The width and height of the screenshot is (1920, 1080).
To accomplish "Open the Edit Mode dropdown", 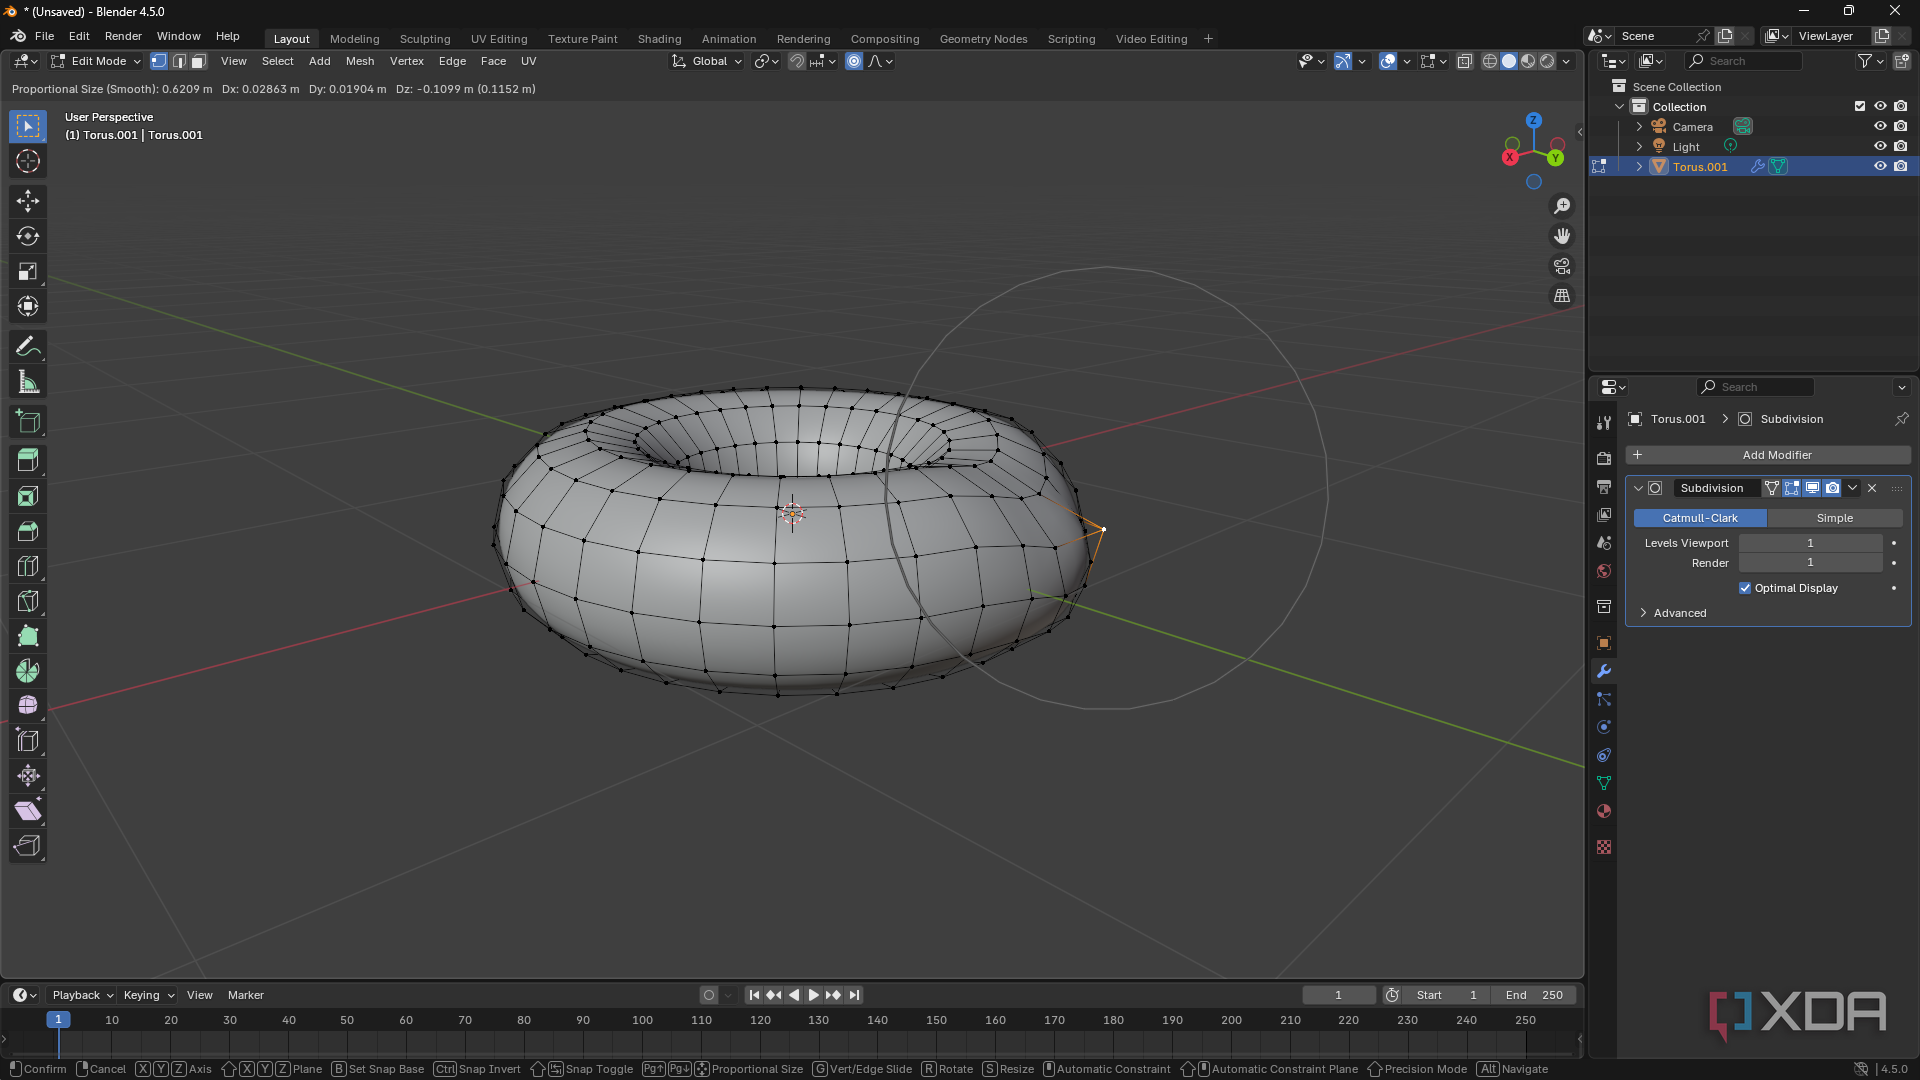I will click(96, 61).
